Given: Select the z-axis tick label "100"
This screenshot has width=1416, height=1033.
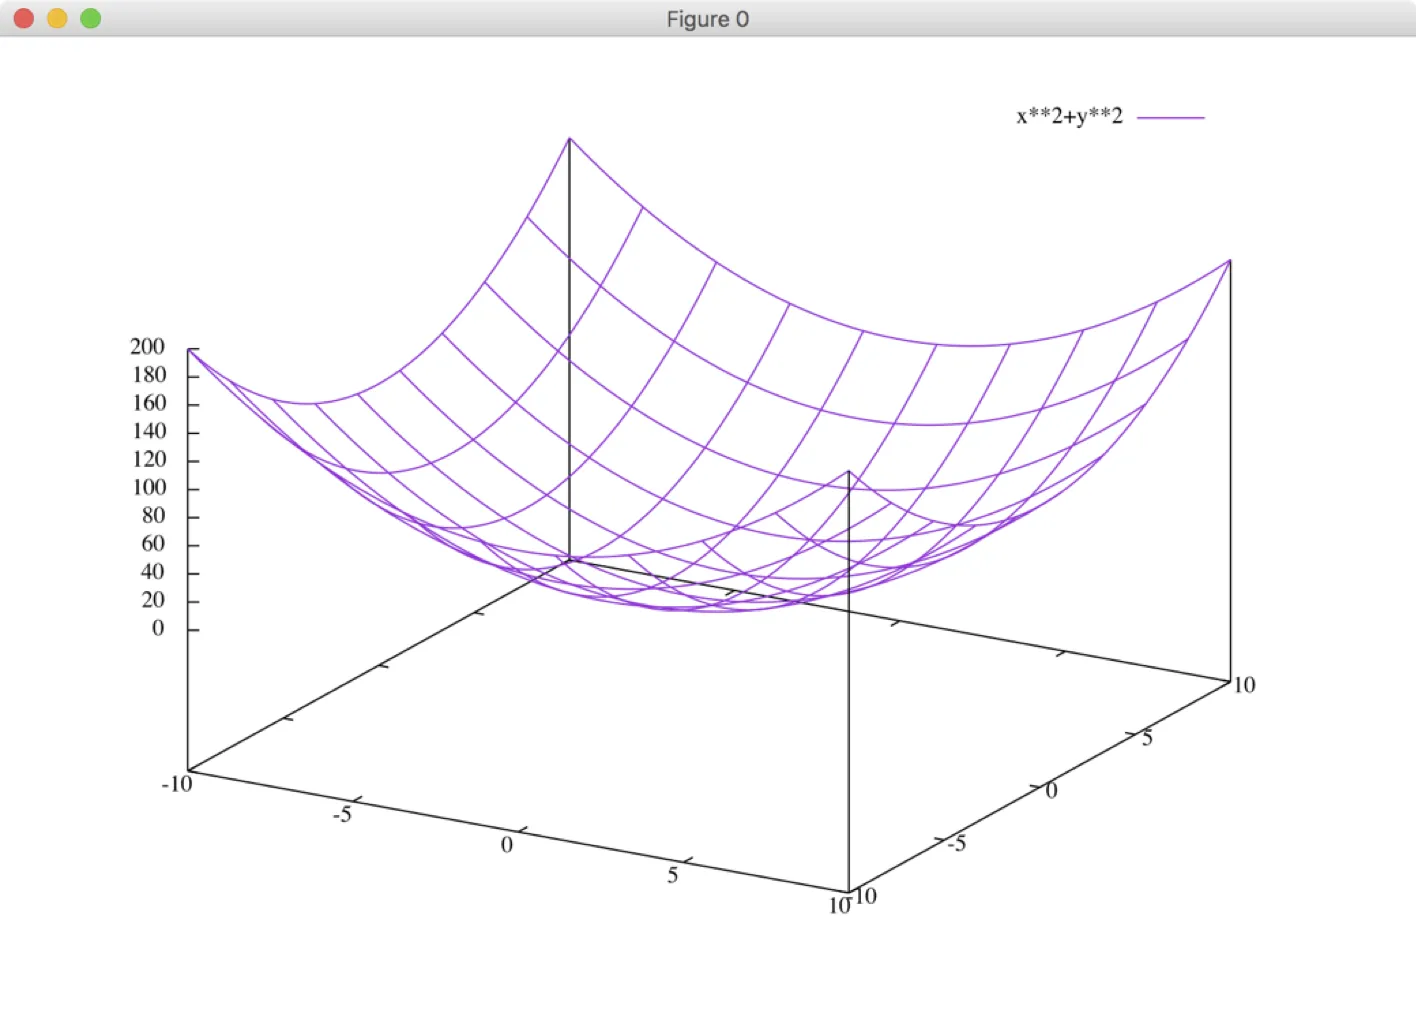Looking at the screenshot, I should (x=149, y=487).
